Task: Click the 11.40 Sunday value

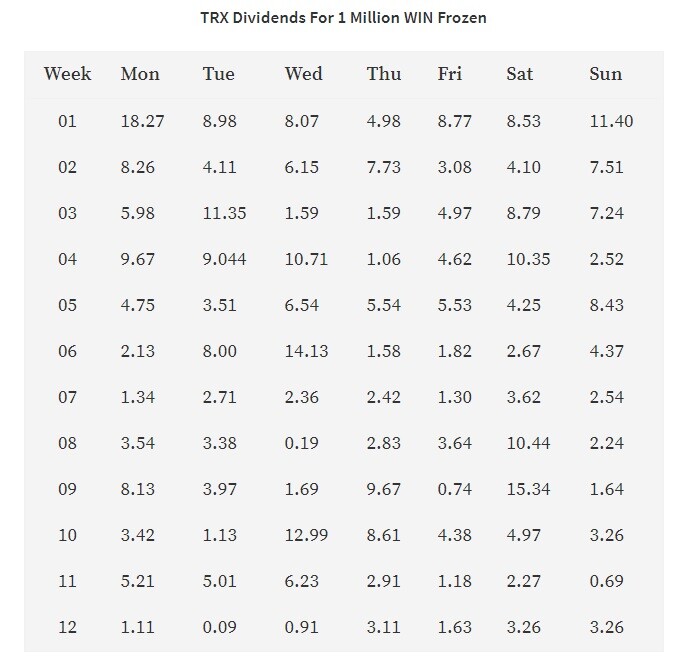Action: point(611,121)
